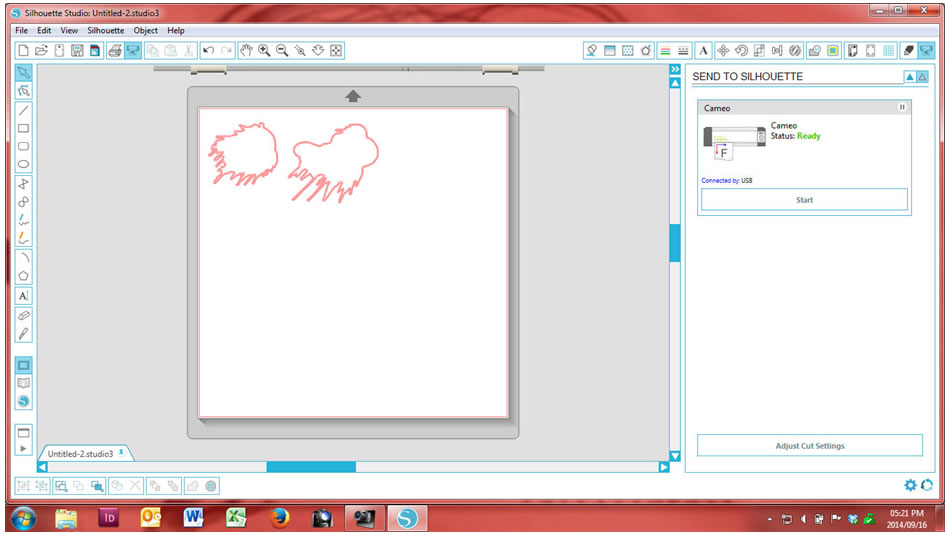The height and width of the screenshot is (534, 949).
Task: Open the Object menu
Action: point(145,30)
